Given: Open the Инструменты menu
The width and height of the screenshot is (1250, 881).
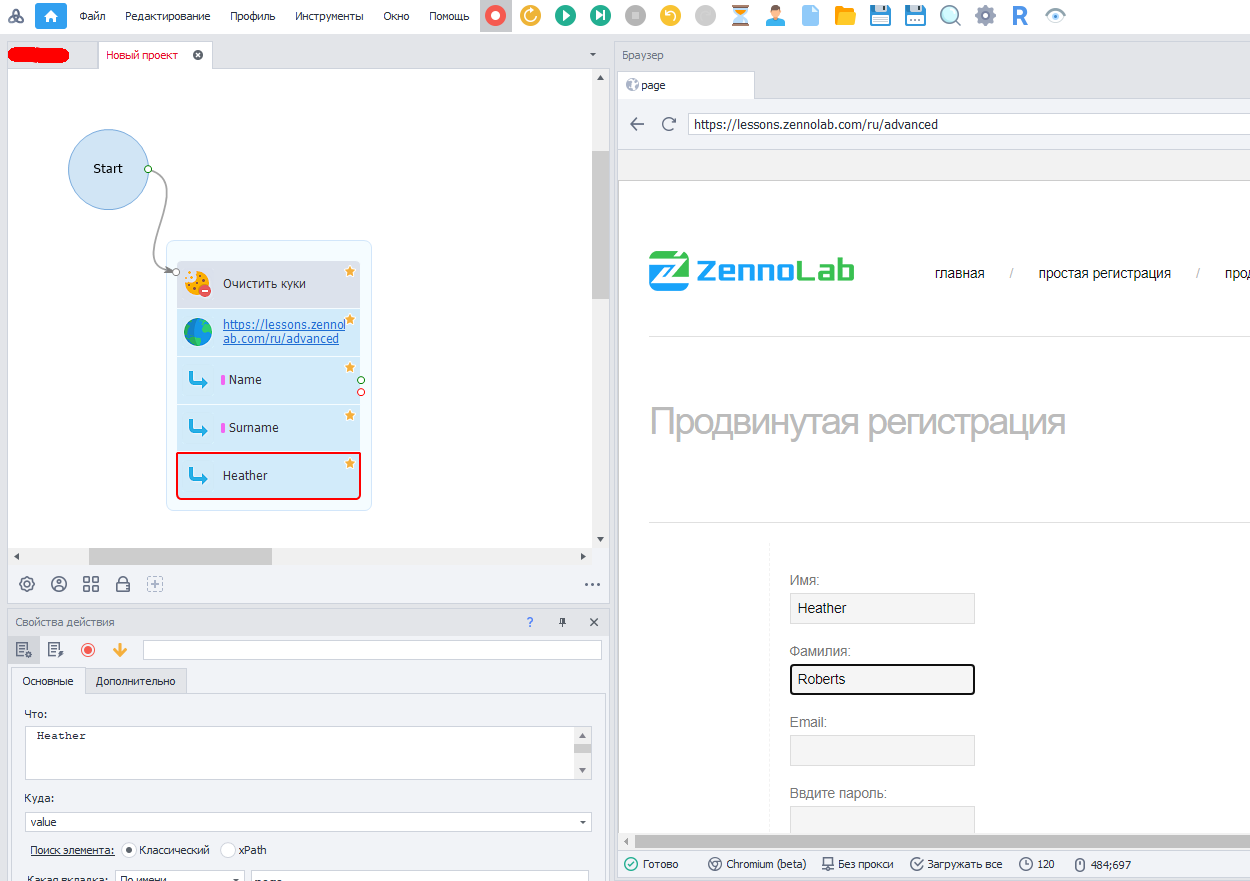Looking at the screenshot, I should pyautogui.click(x=330, y=16).
